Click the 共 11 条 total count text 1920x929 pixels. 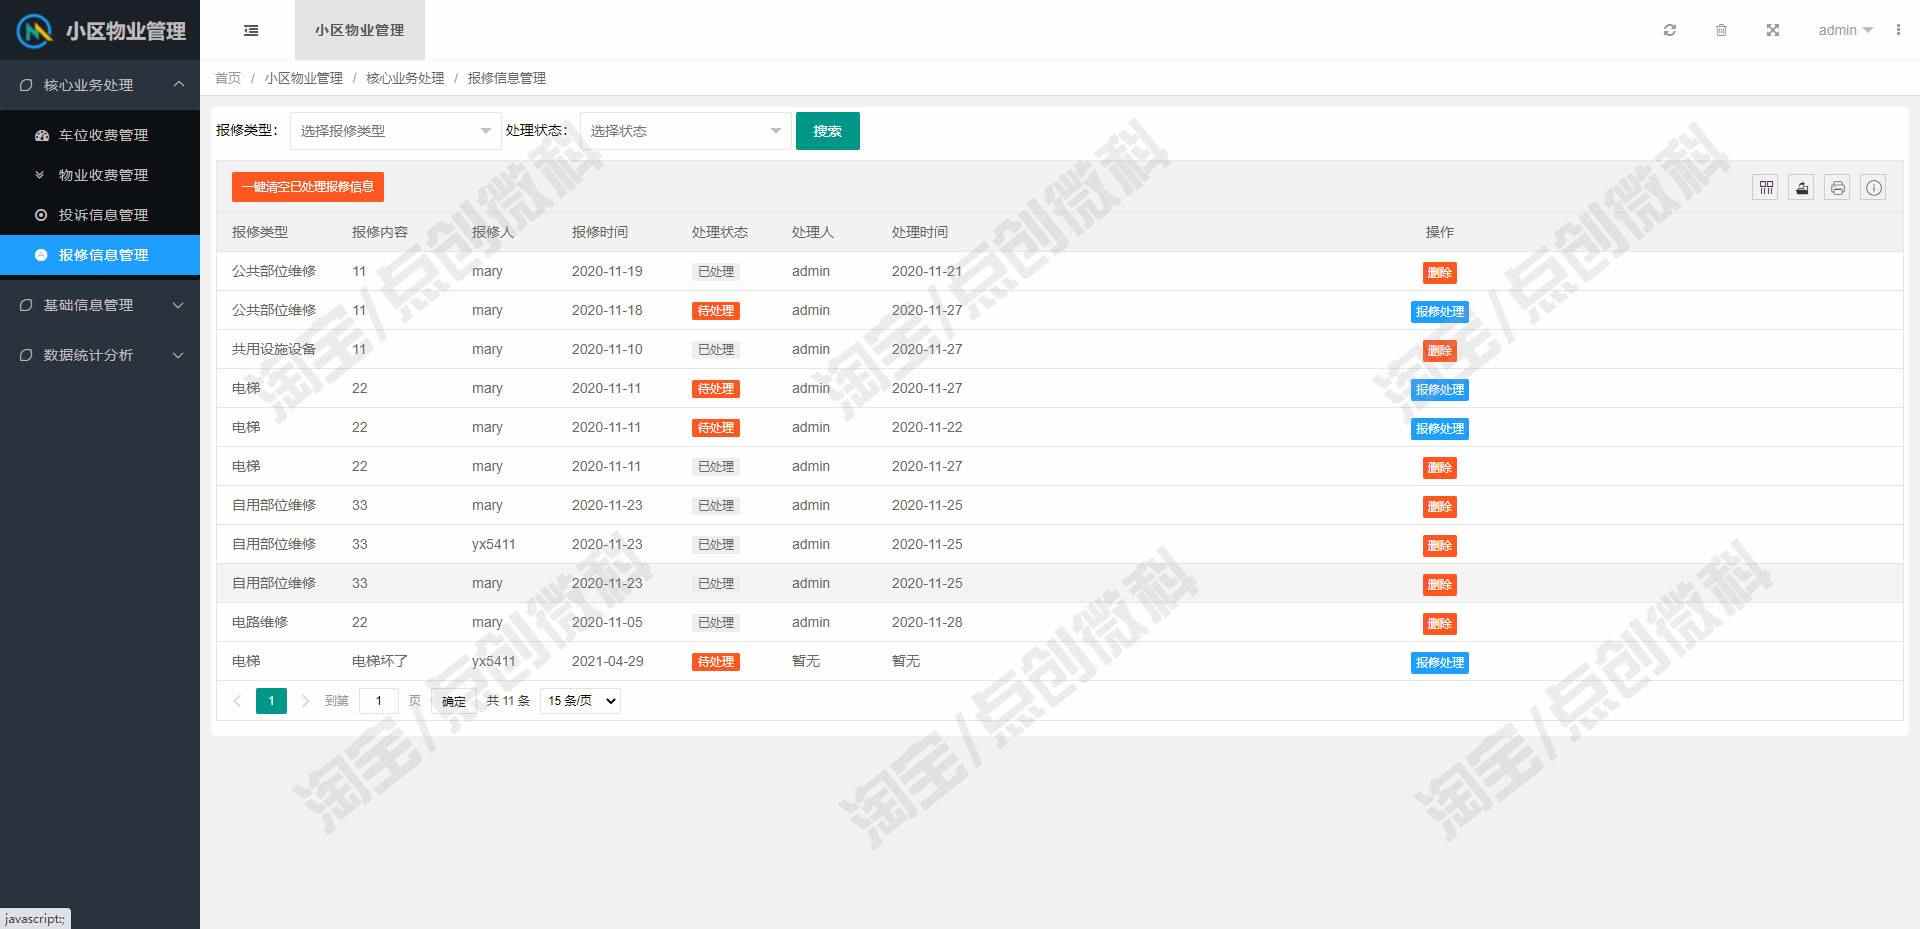click(508, 701)
